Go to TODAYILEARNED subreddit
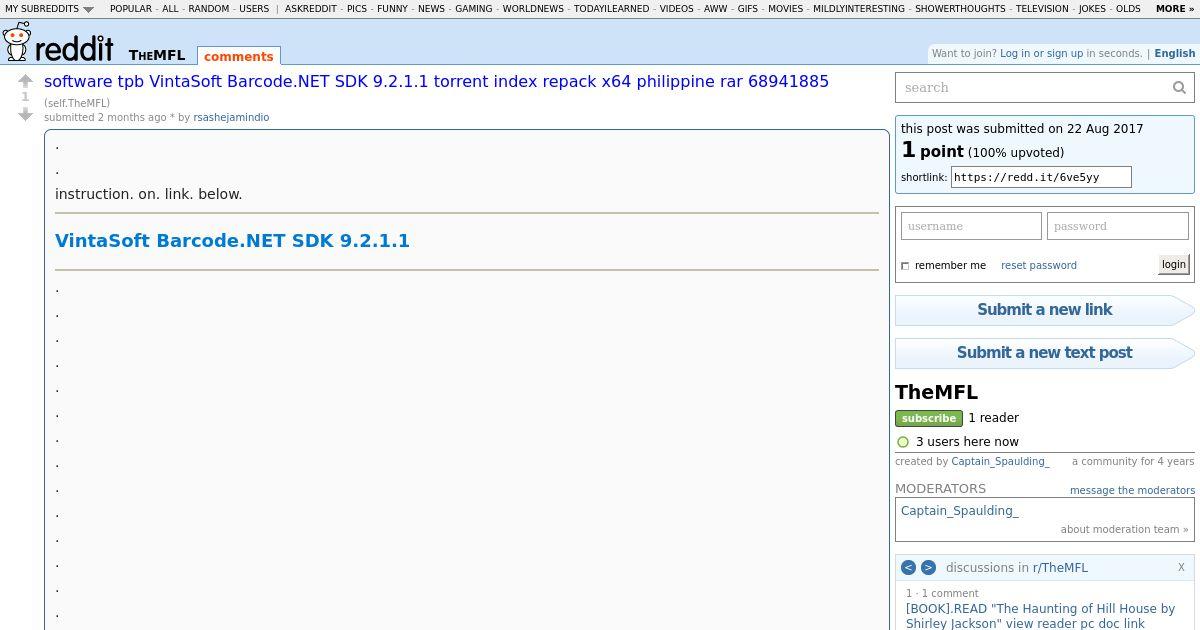 coord(611,9)
